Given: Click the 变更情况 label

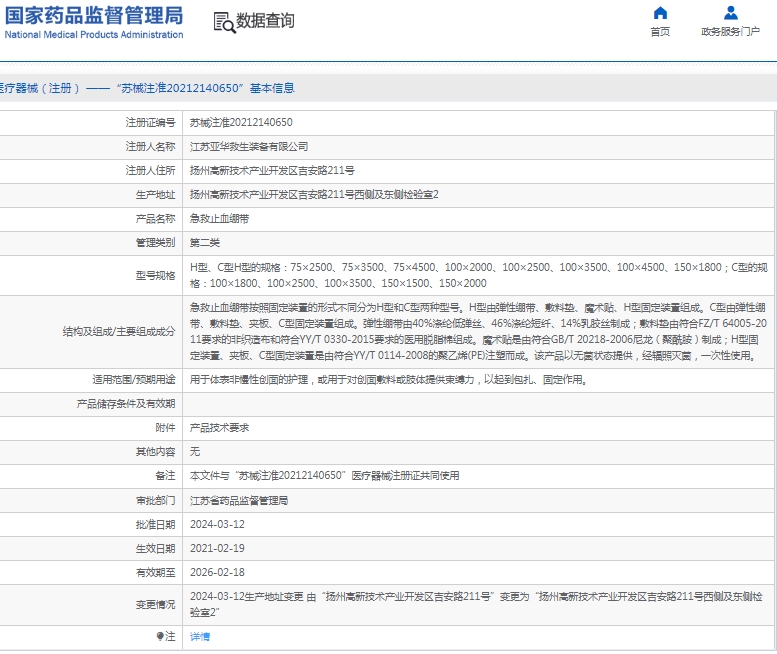Looking at the screenshot, I should pyautogui.click(x=156, y=604).
